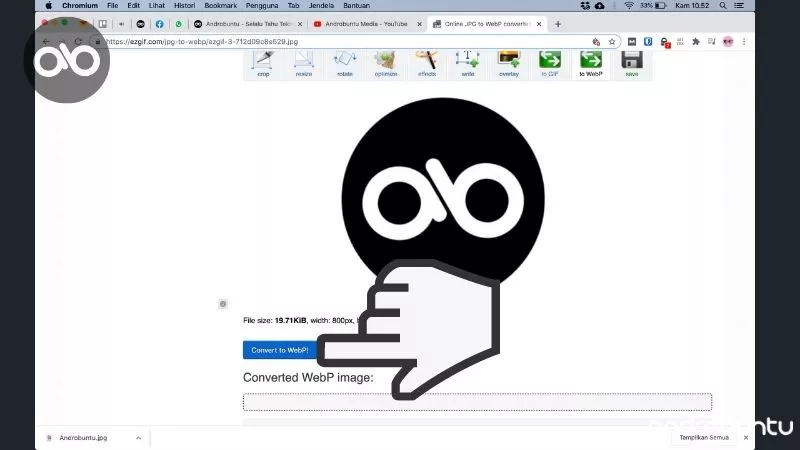800x450 pixels.
Task: Click the Wi-Fi status icon
Action: (629, 6)
